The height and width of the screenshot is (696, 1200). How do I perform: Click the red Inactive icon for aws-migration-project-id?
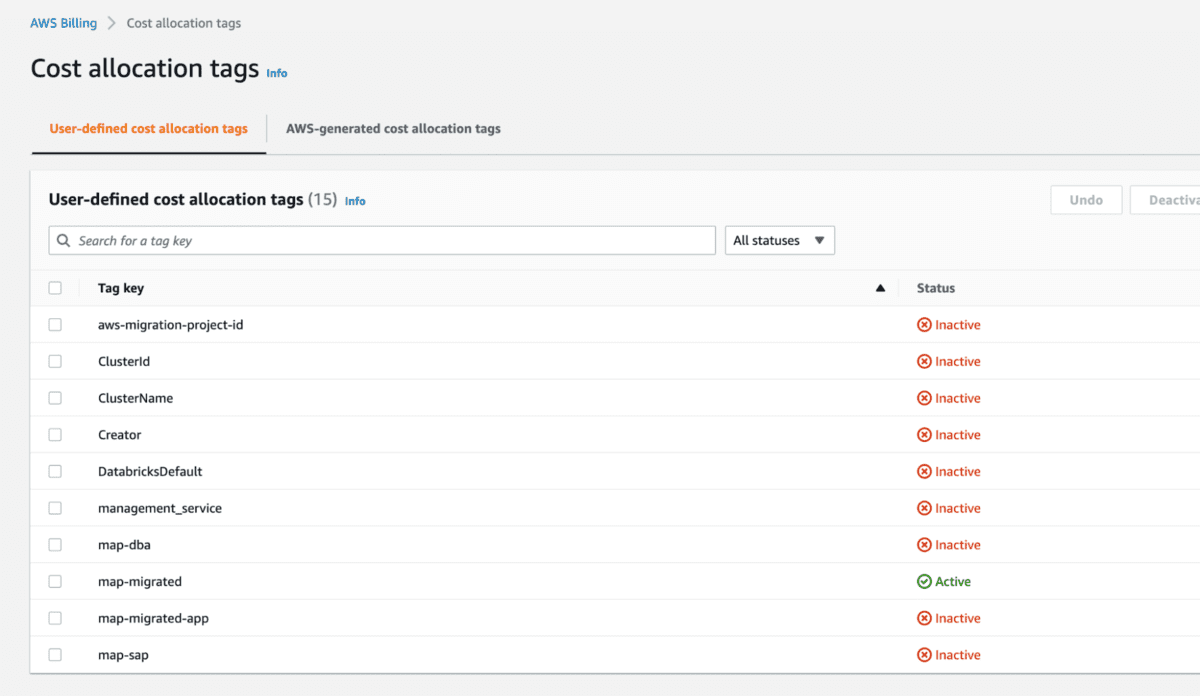(x=924, y=325)
